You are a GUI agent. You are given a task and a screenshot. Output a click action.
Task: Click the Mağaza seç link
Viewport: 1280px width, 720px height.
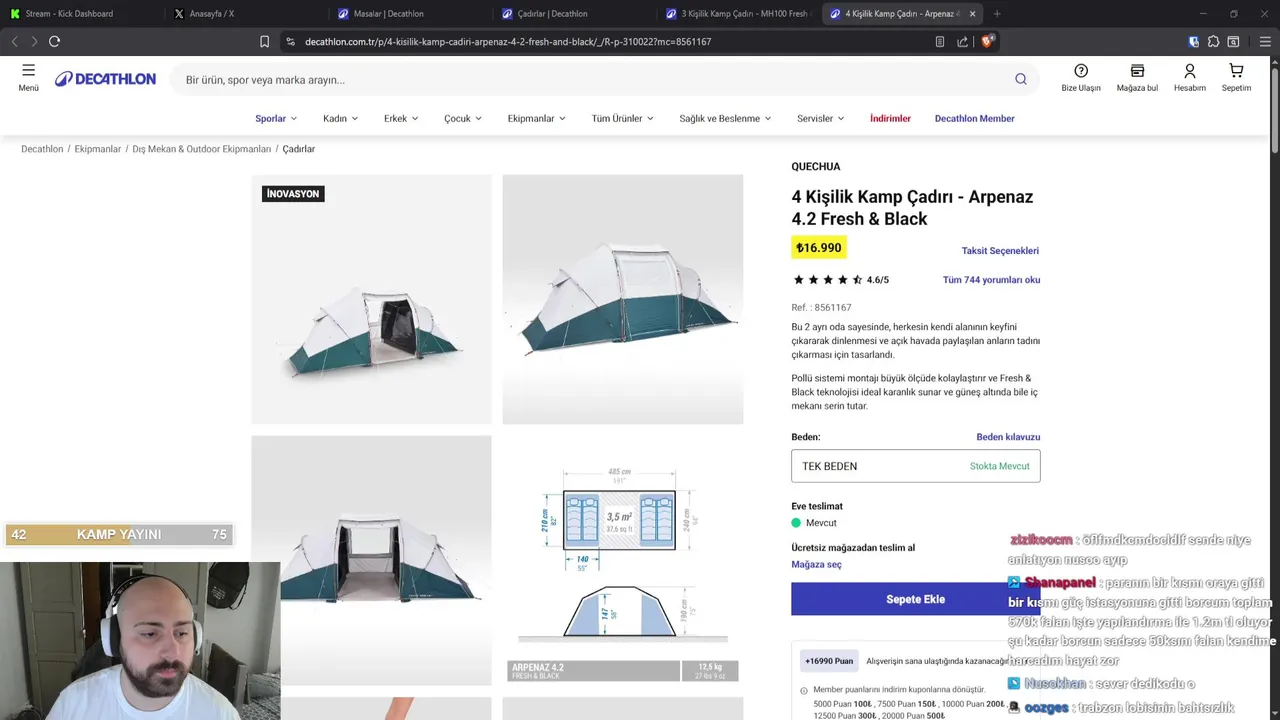(x=816, y=564)
